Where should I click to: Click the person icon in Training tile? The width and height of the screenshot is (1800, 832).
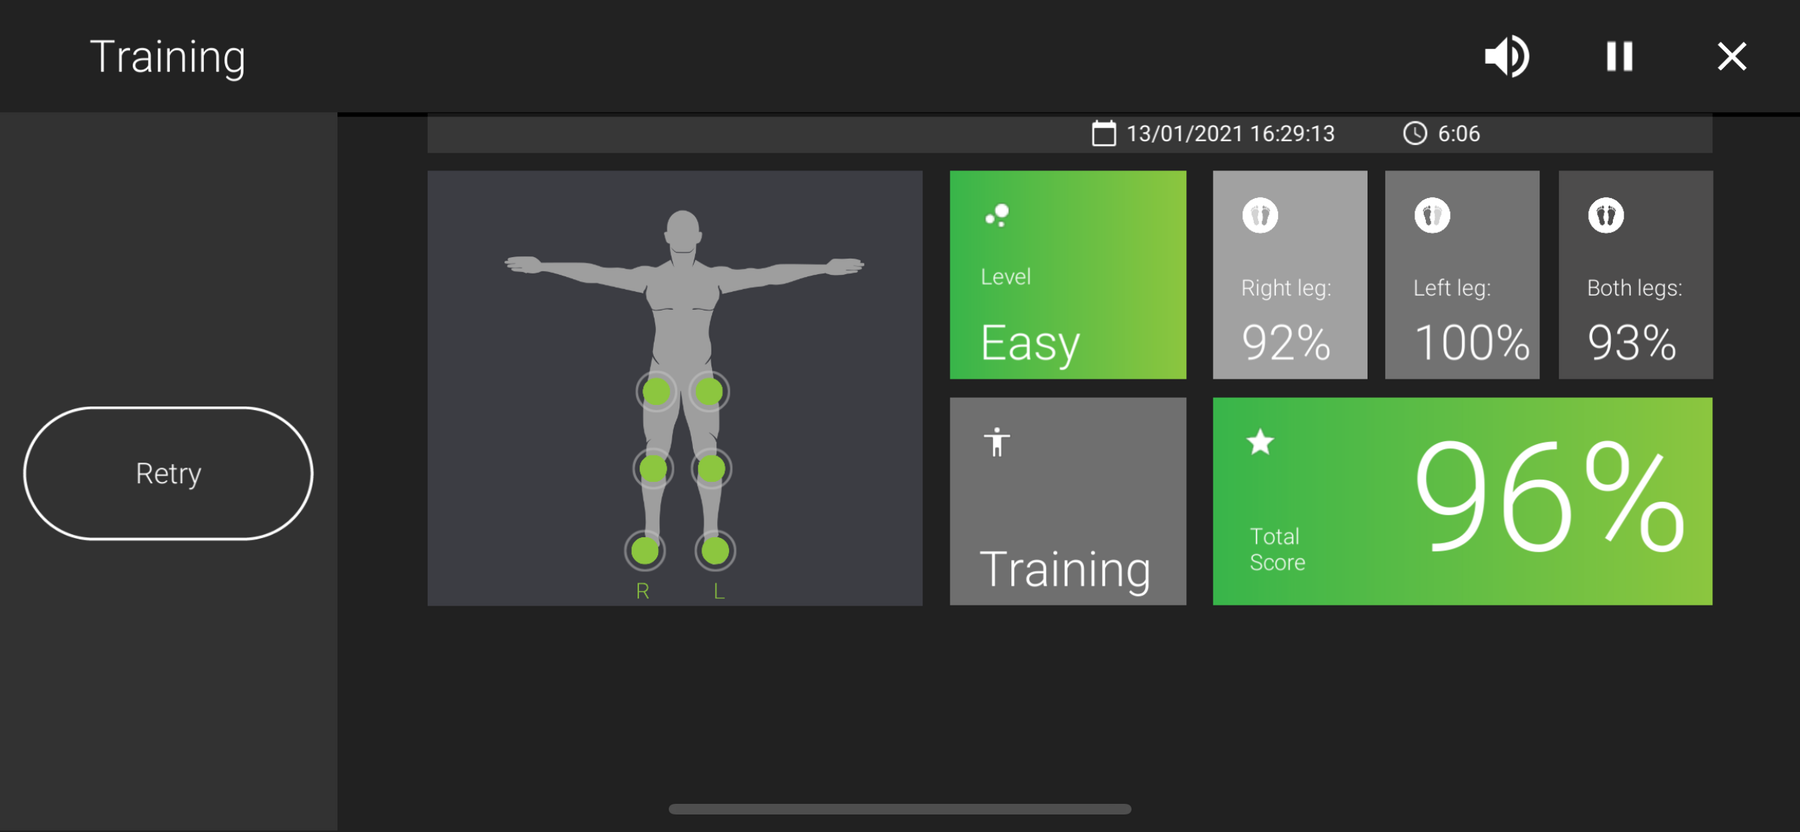[x=996, y=442]
